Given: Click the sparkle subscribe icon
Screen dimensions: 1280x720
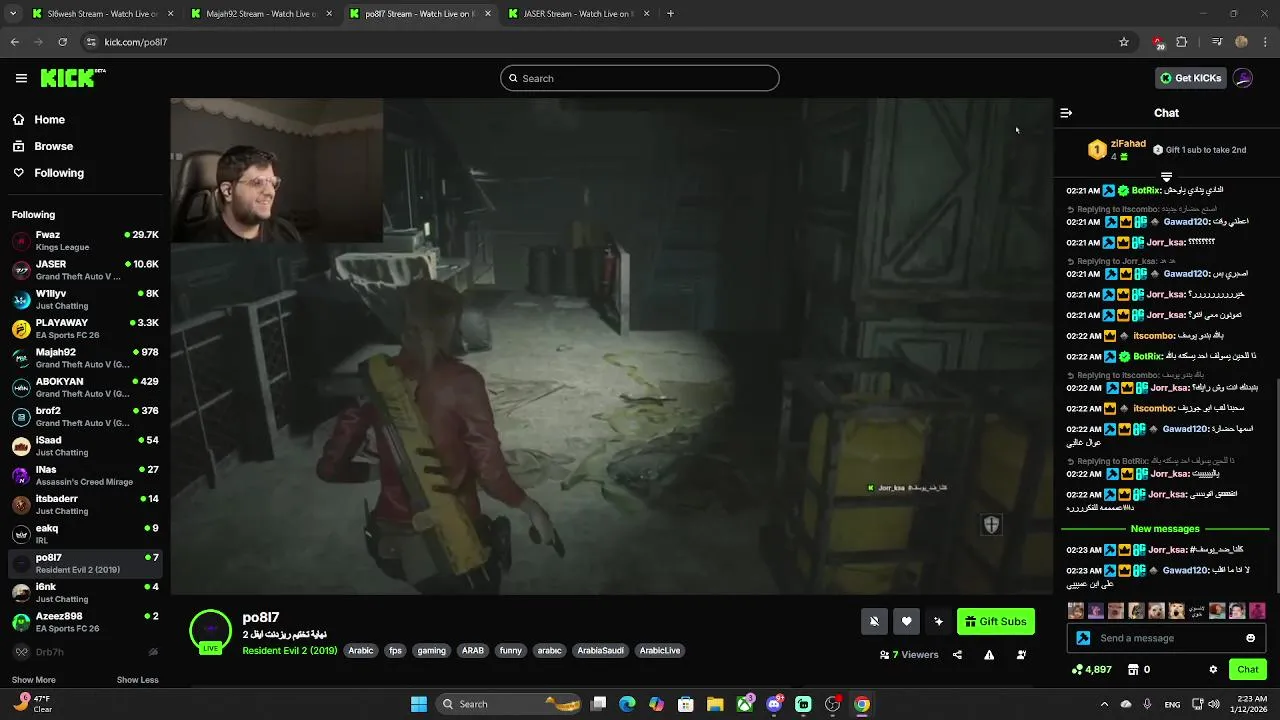Looking at the screenshot, I should point(938,621).
